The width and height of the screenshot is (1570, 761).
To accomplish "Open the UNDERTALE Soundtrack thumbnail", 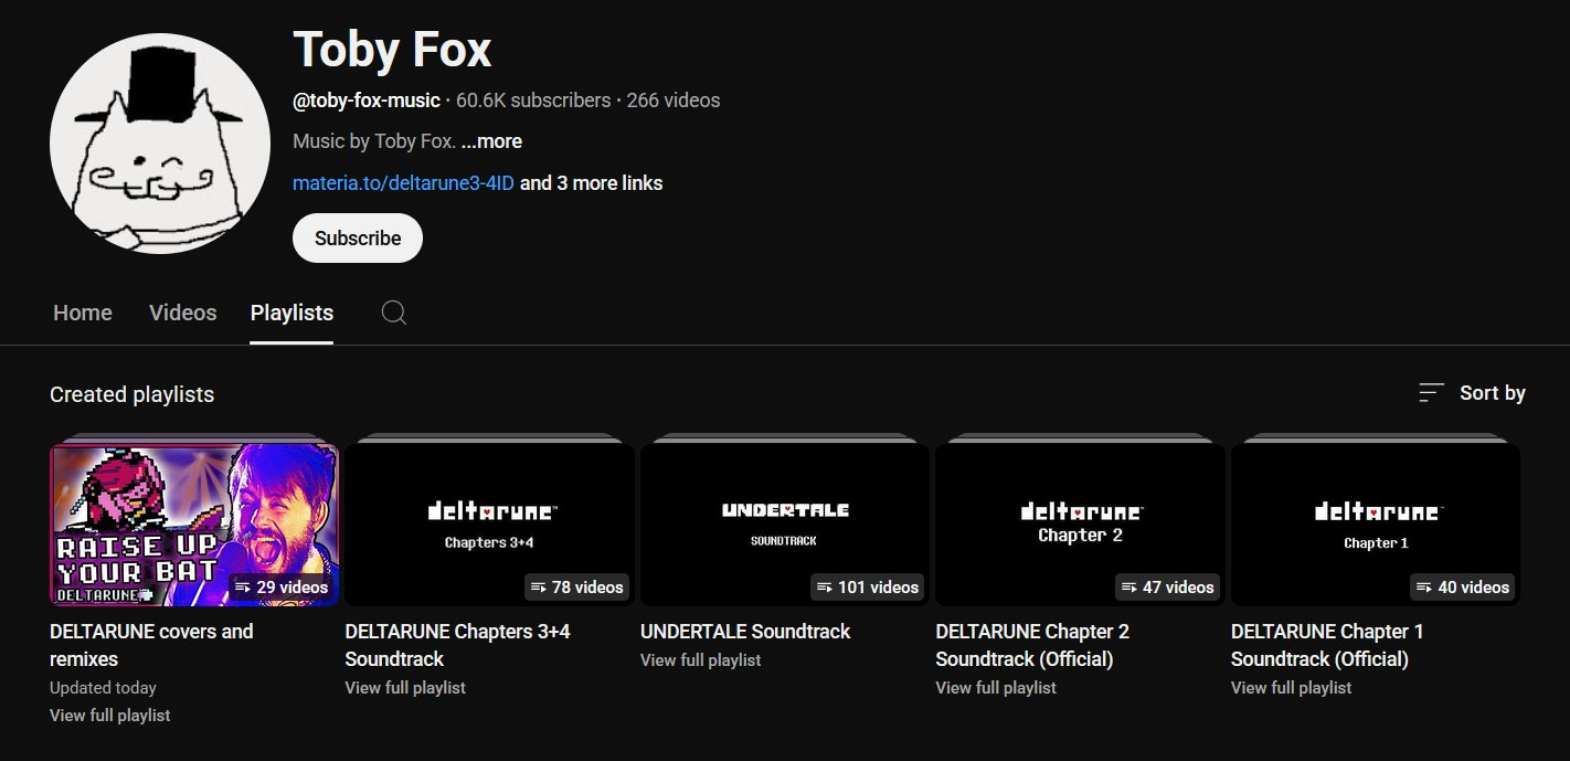I will [x=785, y=525].
